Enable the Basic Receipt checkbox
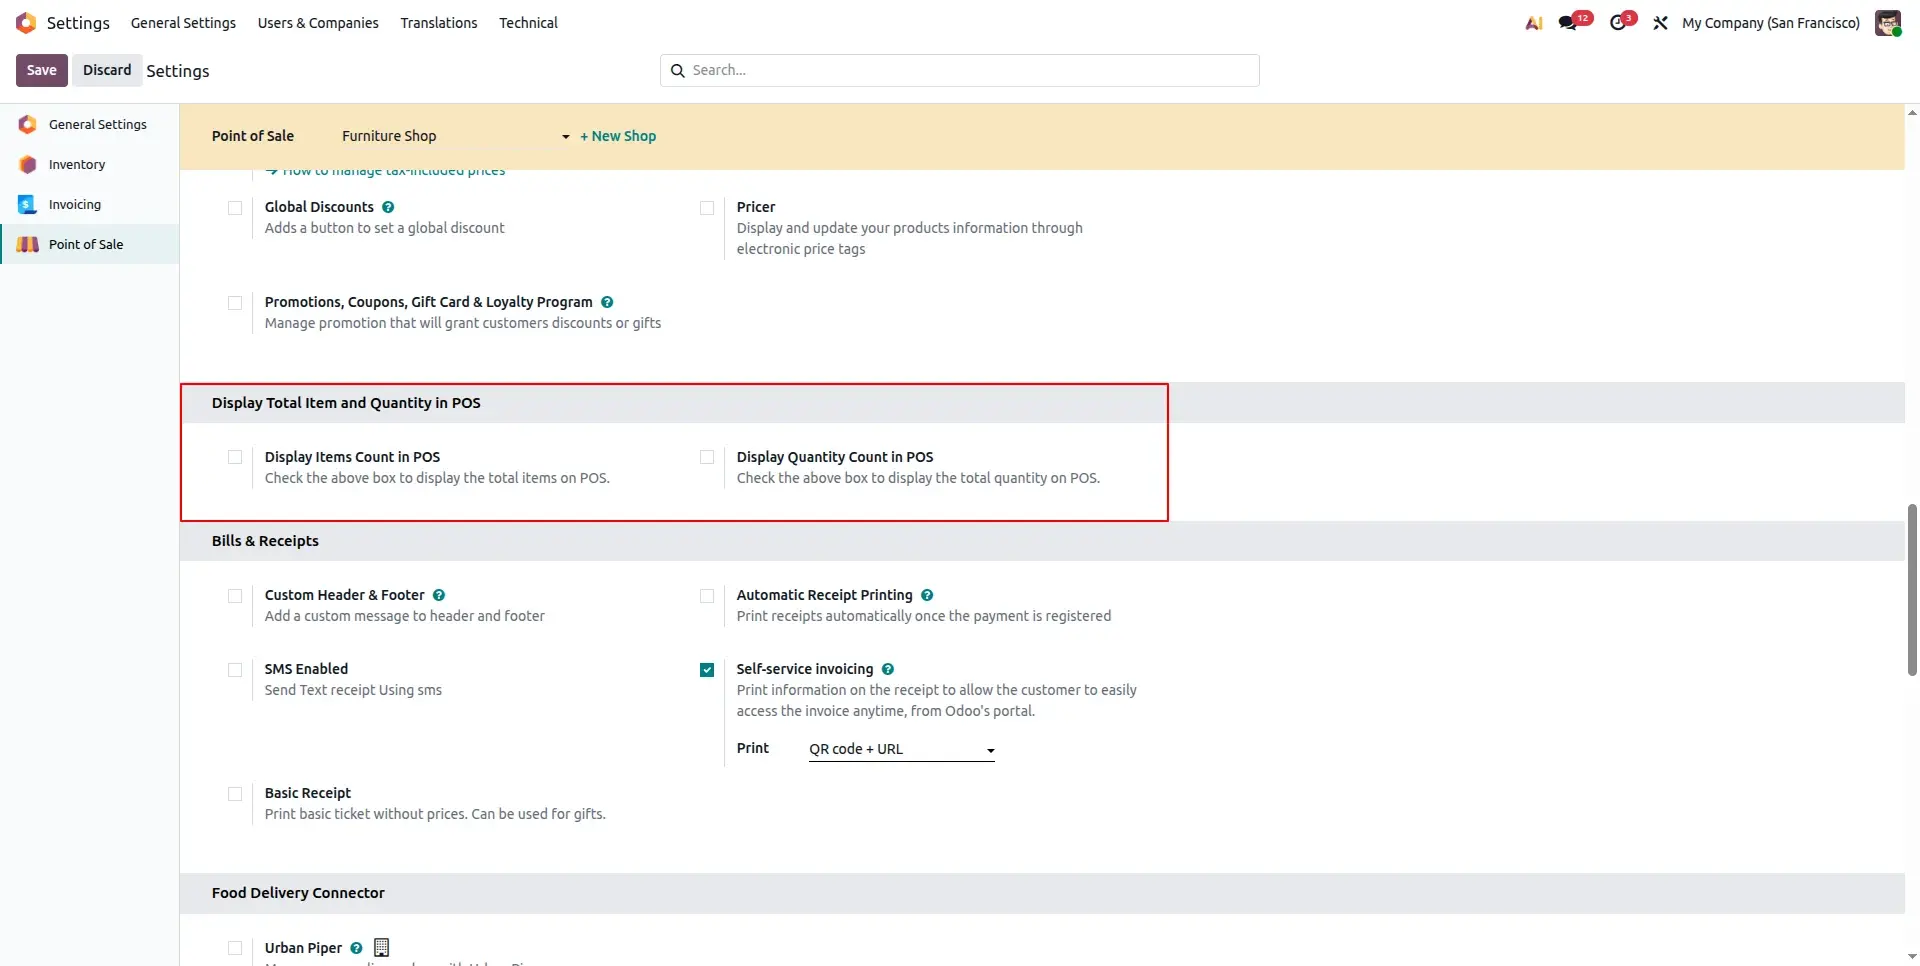 (x=235, y=794)
